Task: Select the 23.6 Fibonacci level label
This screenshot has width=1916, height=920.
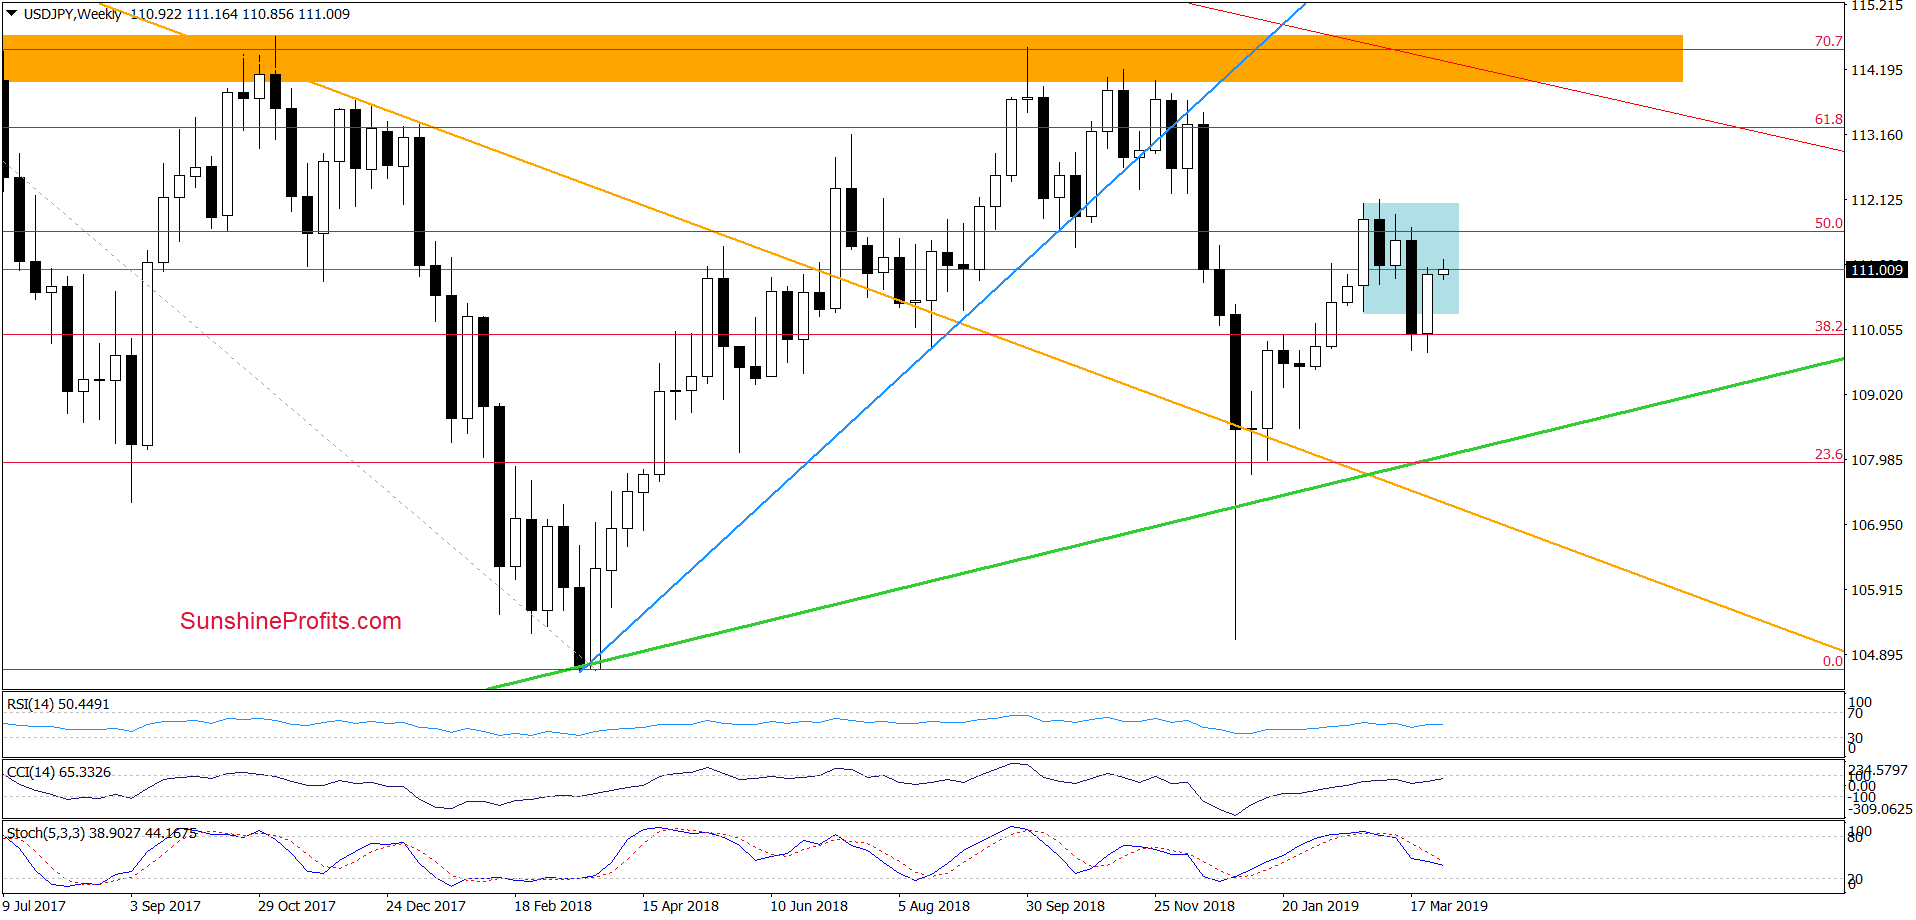Action: pyautogui.click(x=1828, y=454)
